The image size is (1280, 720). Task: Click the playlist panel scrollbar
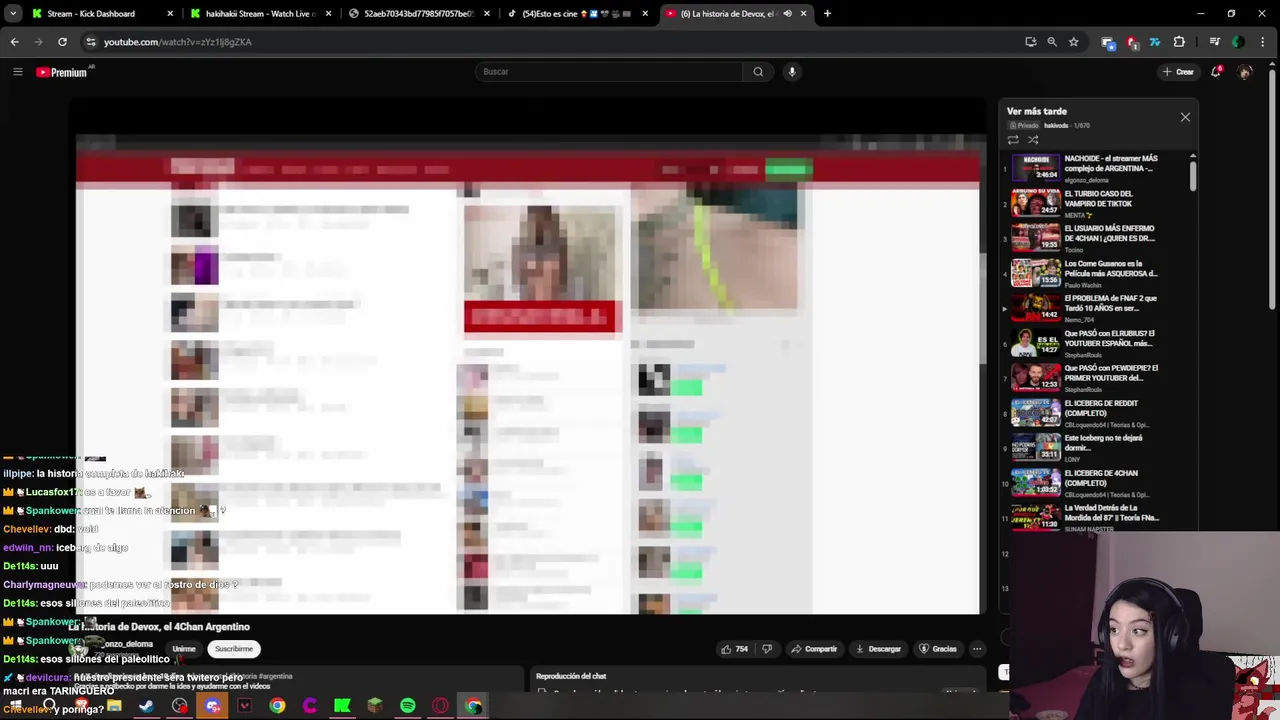point(1192,174)
